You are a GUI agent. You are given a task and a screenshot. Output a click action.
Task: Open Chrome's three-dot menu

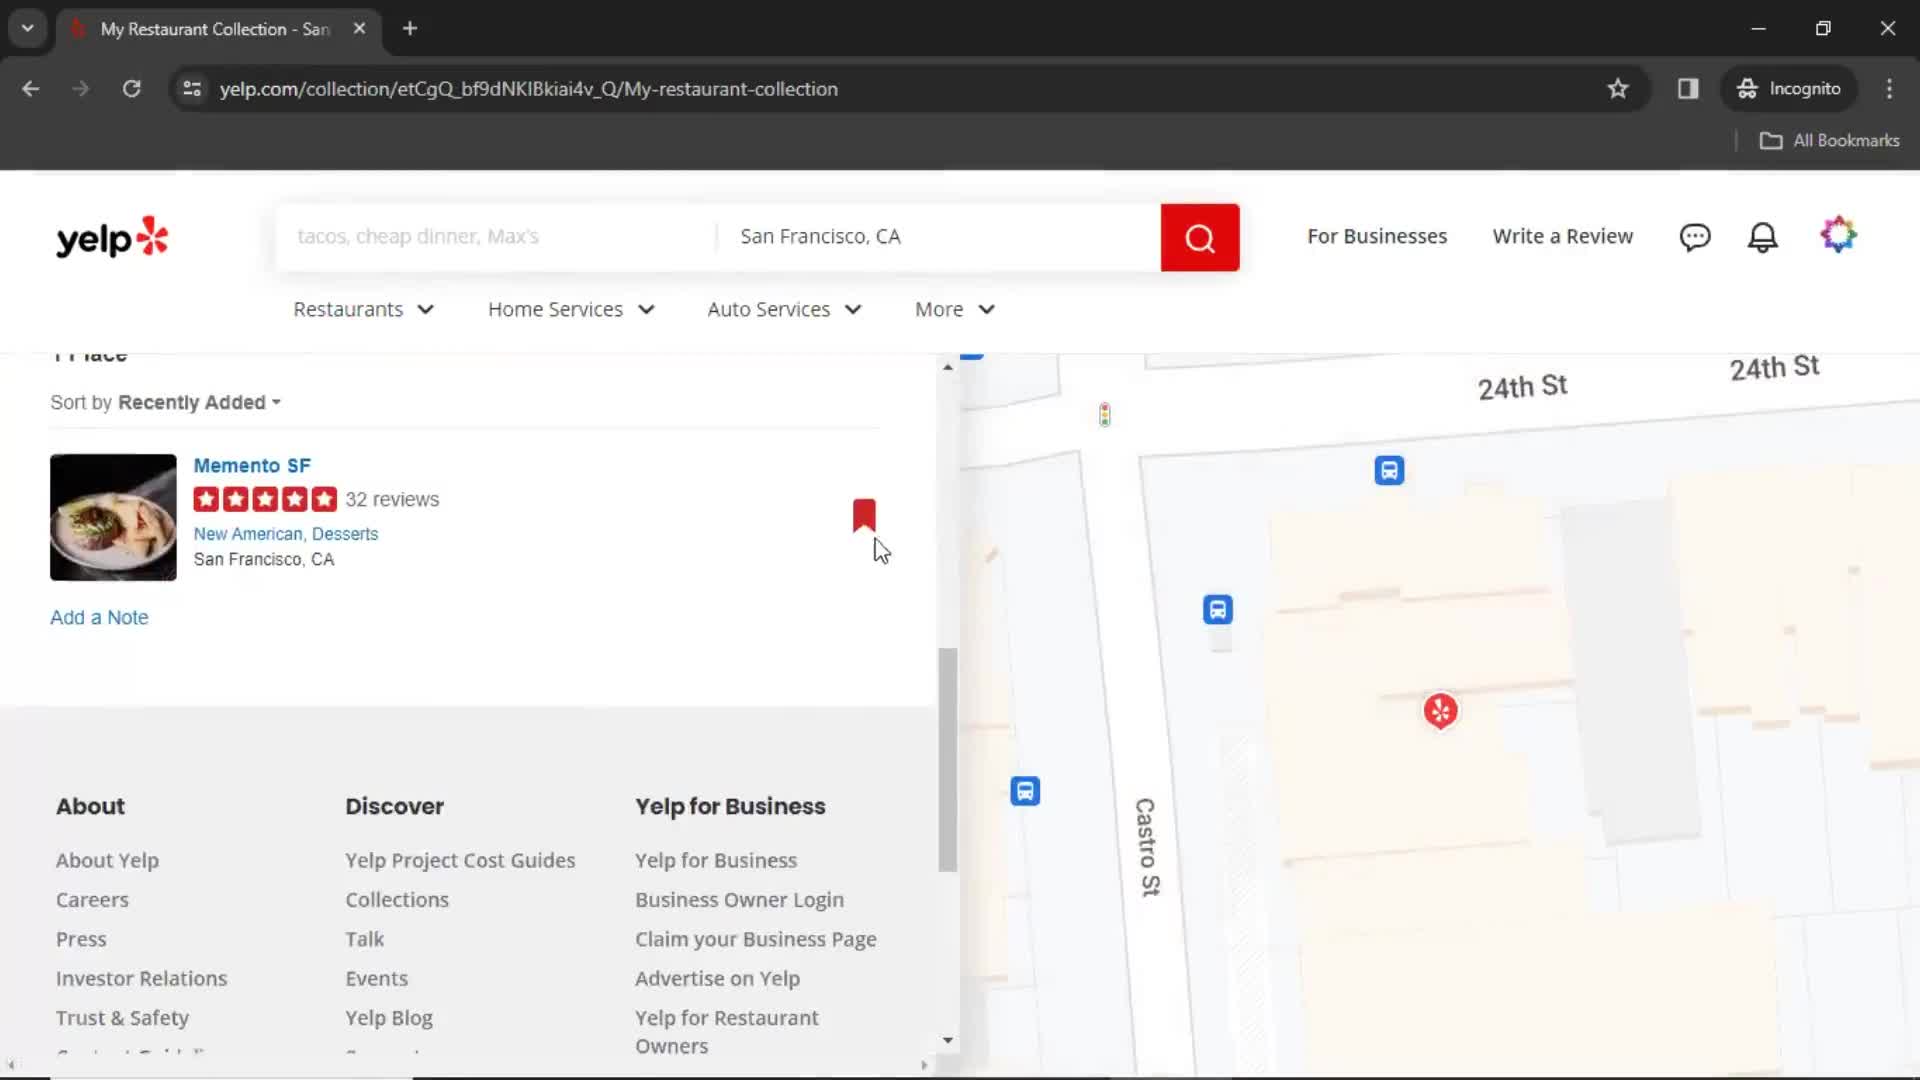(1889, 89)
